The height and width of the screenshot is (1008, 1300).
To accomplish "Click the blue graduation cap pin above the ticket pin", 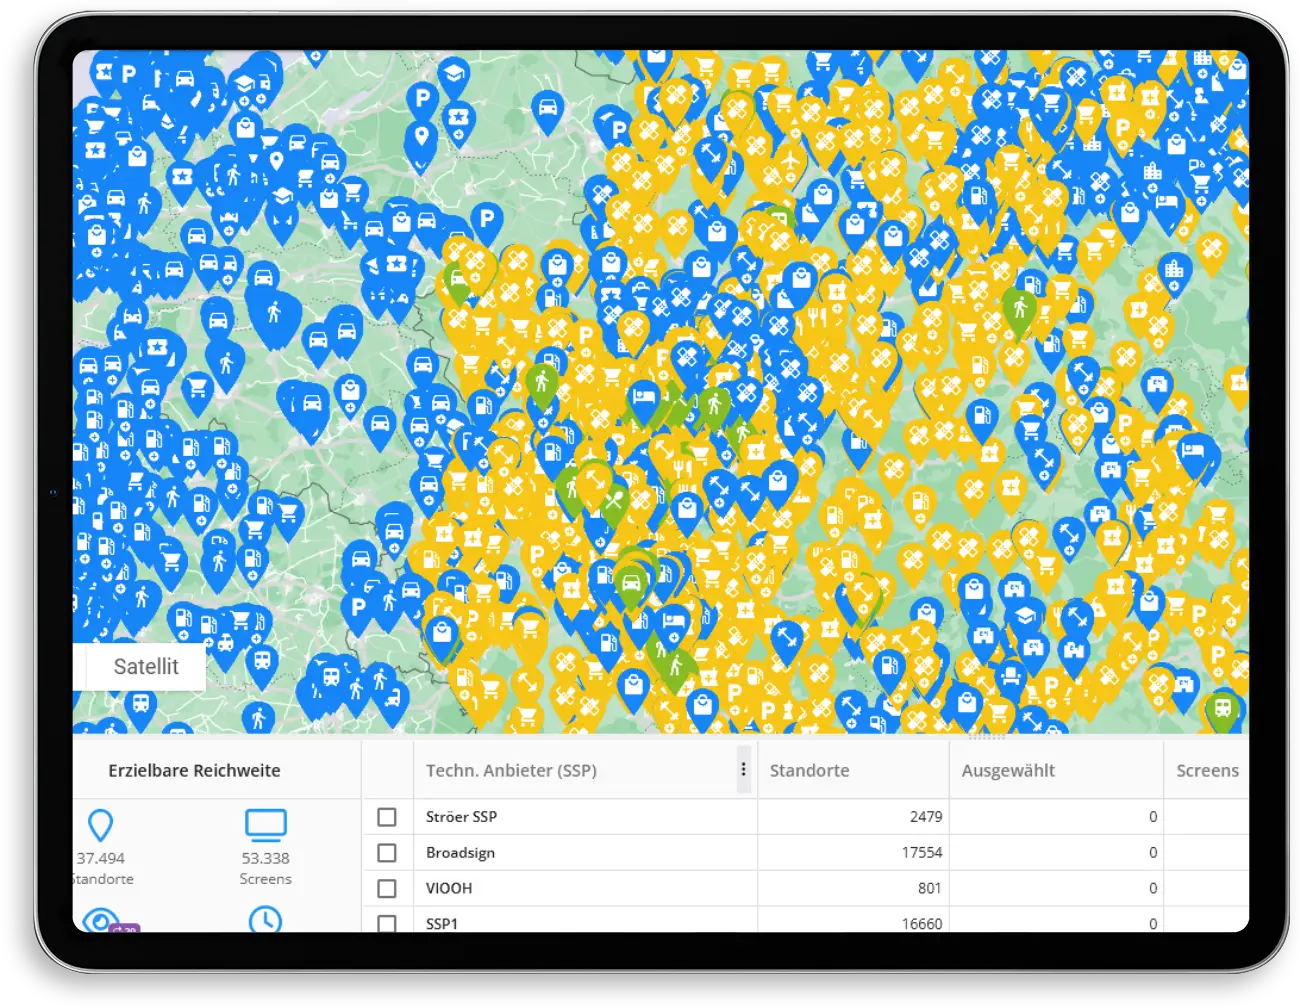I will pyautogui.click(x=453, y=75).
